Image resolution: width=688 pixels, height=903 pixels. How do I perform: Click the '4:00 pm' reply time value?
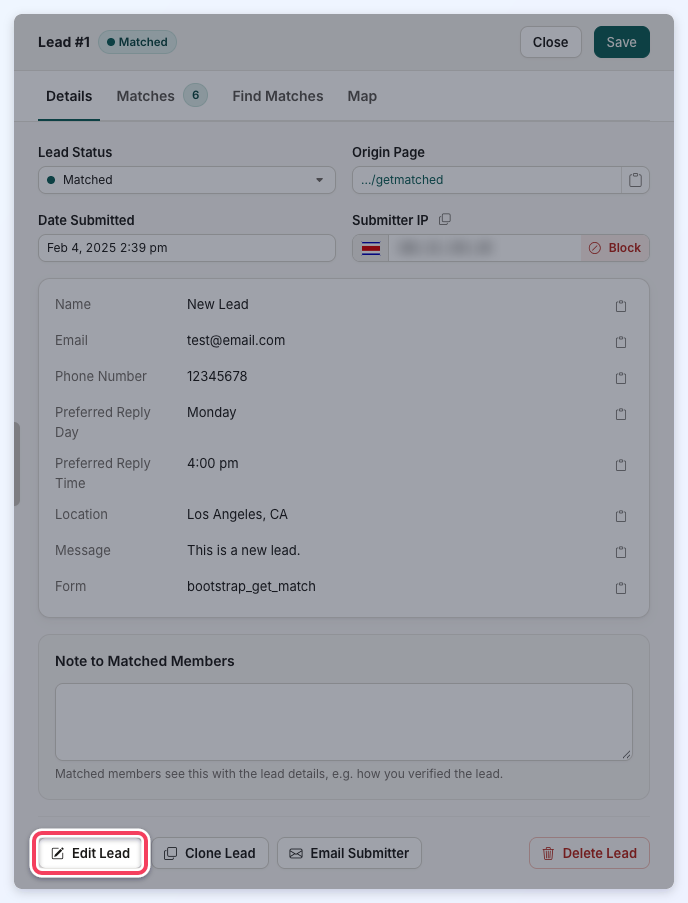pyautogui.click(x=212, y=464)
